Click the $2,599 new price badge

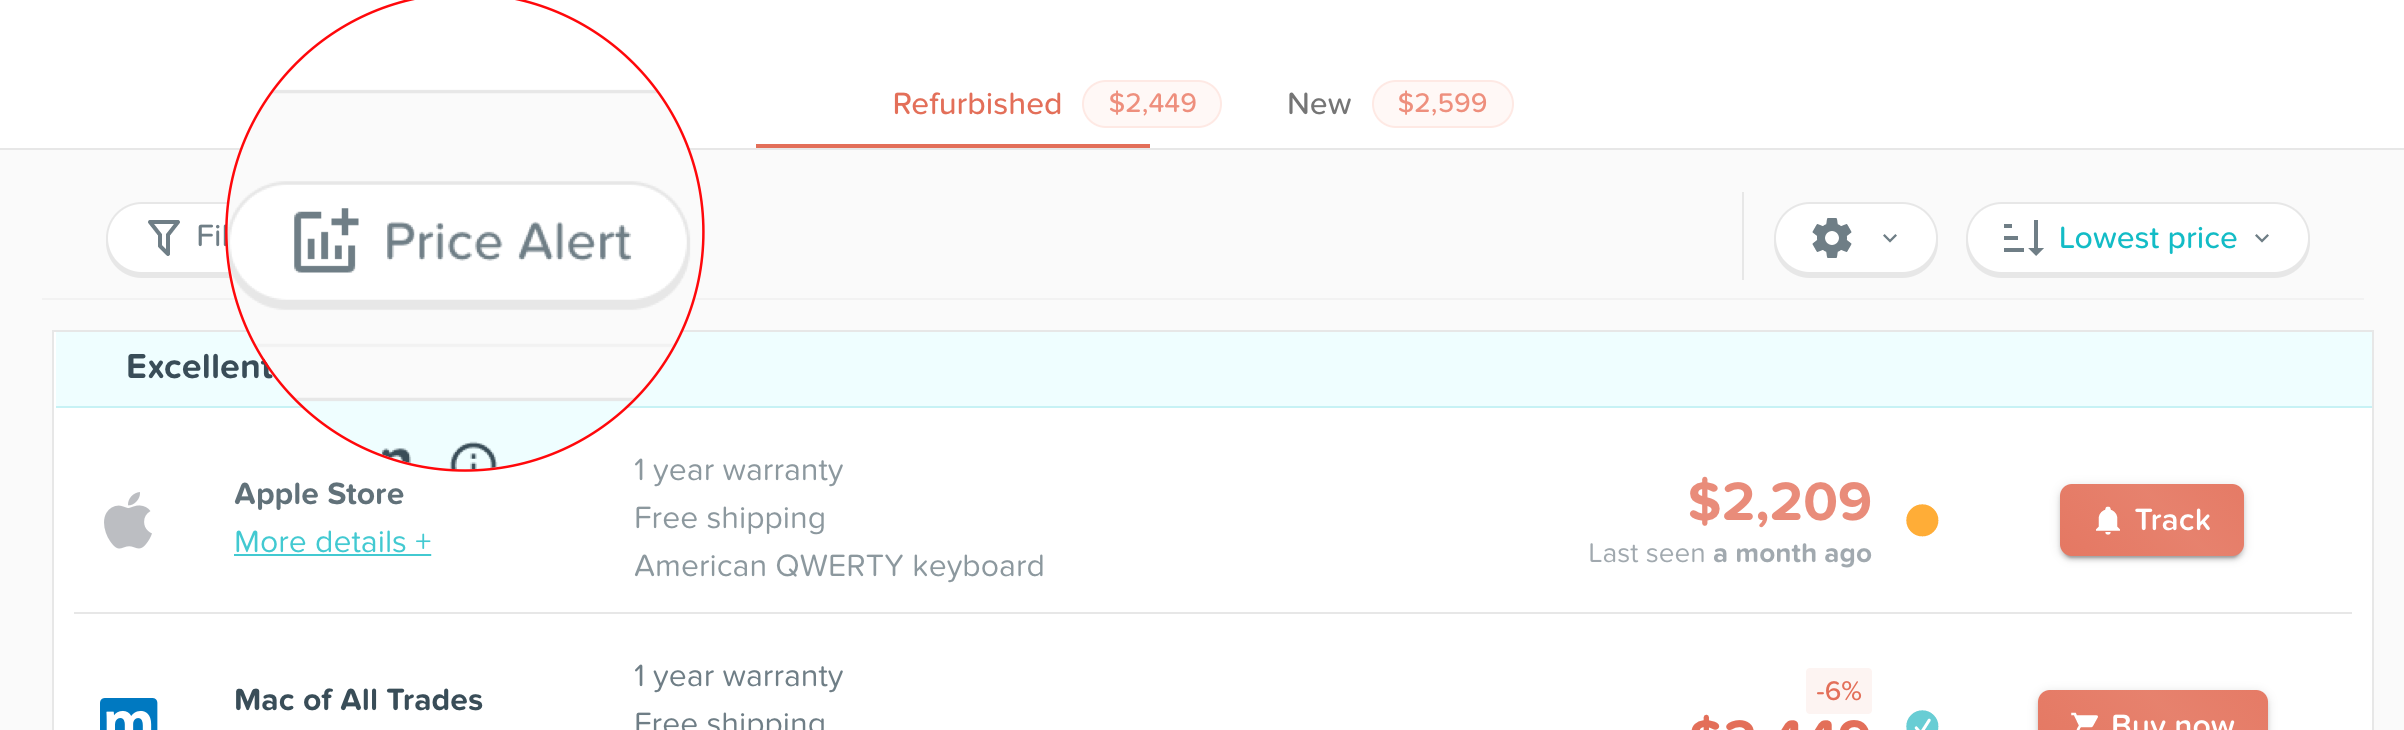coord(1442,103)
